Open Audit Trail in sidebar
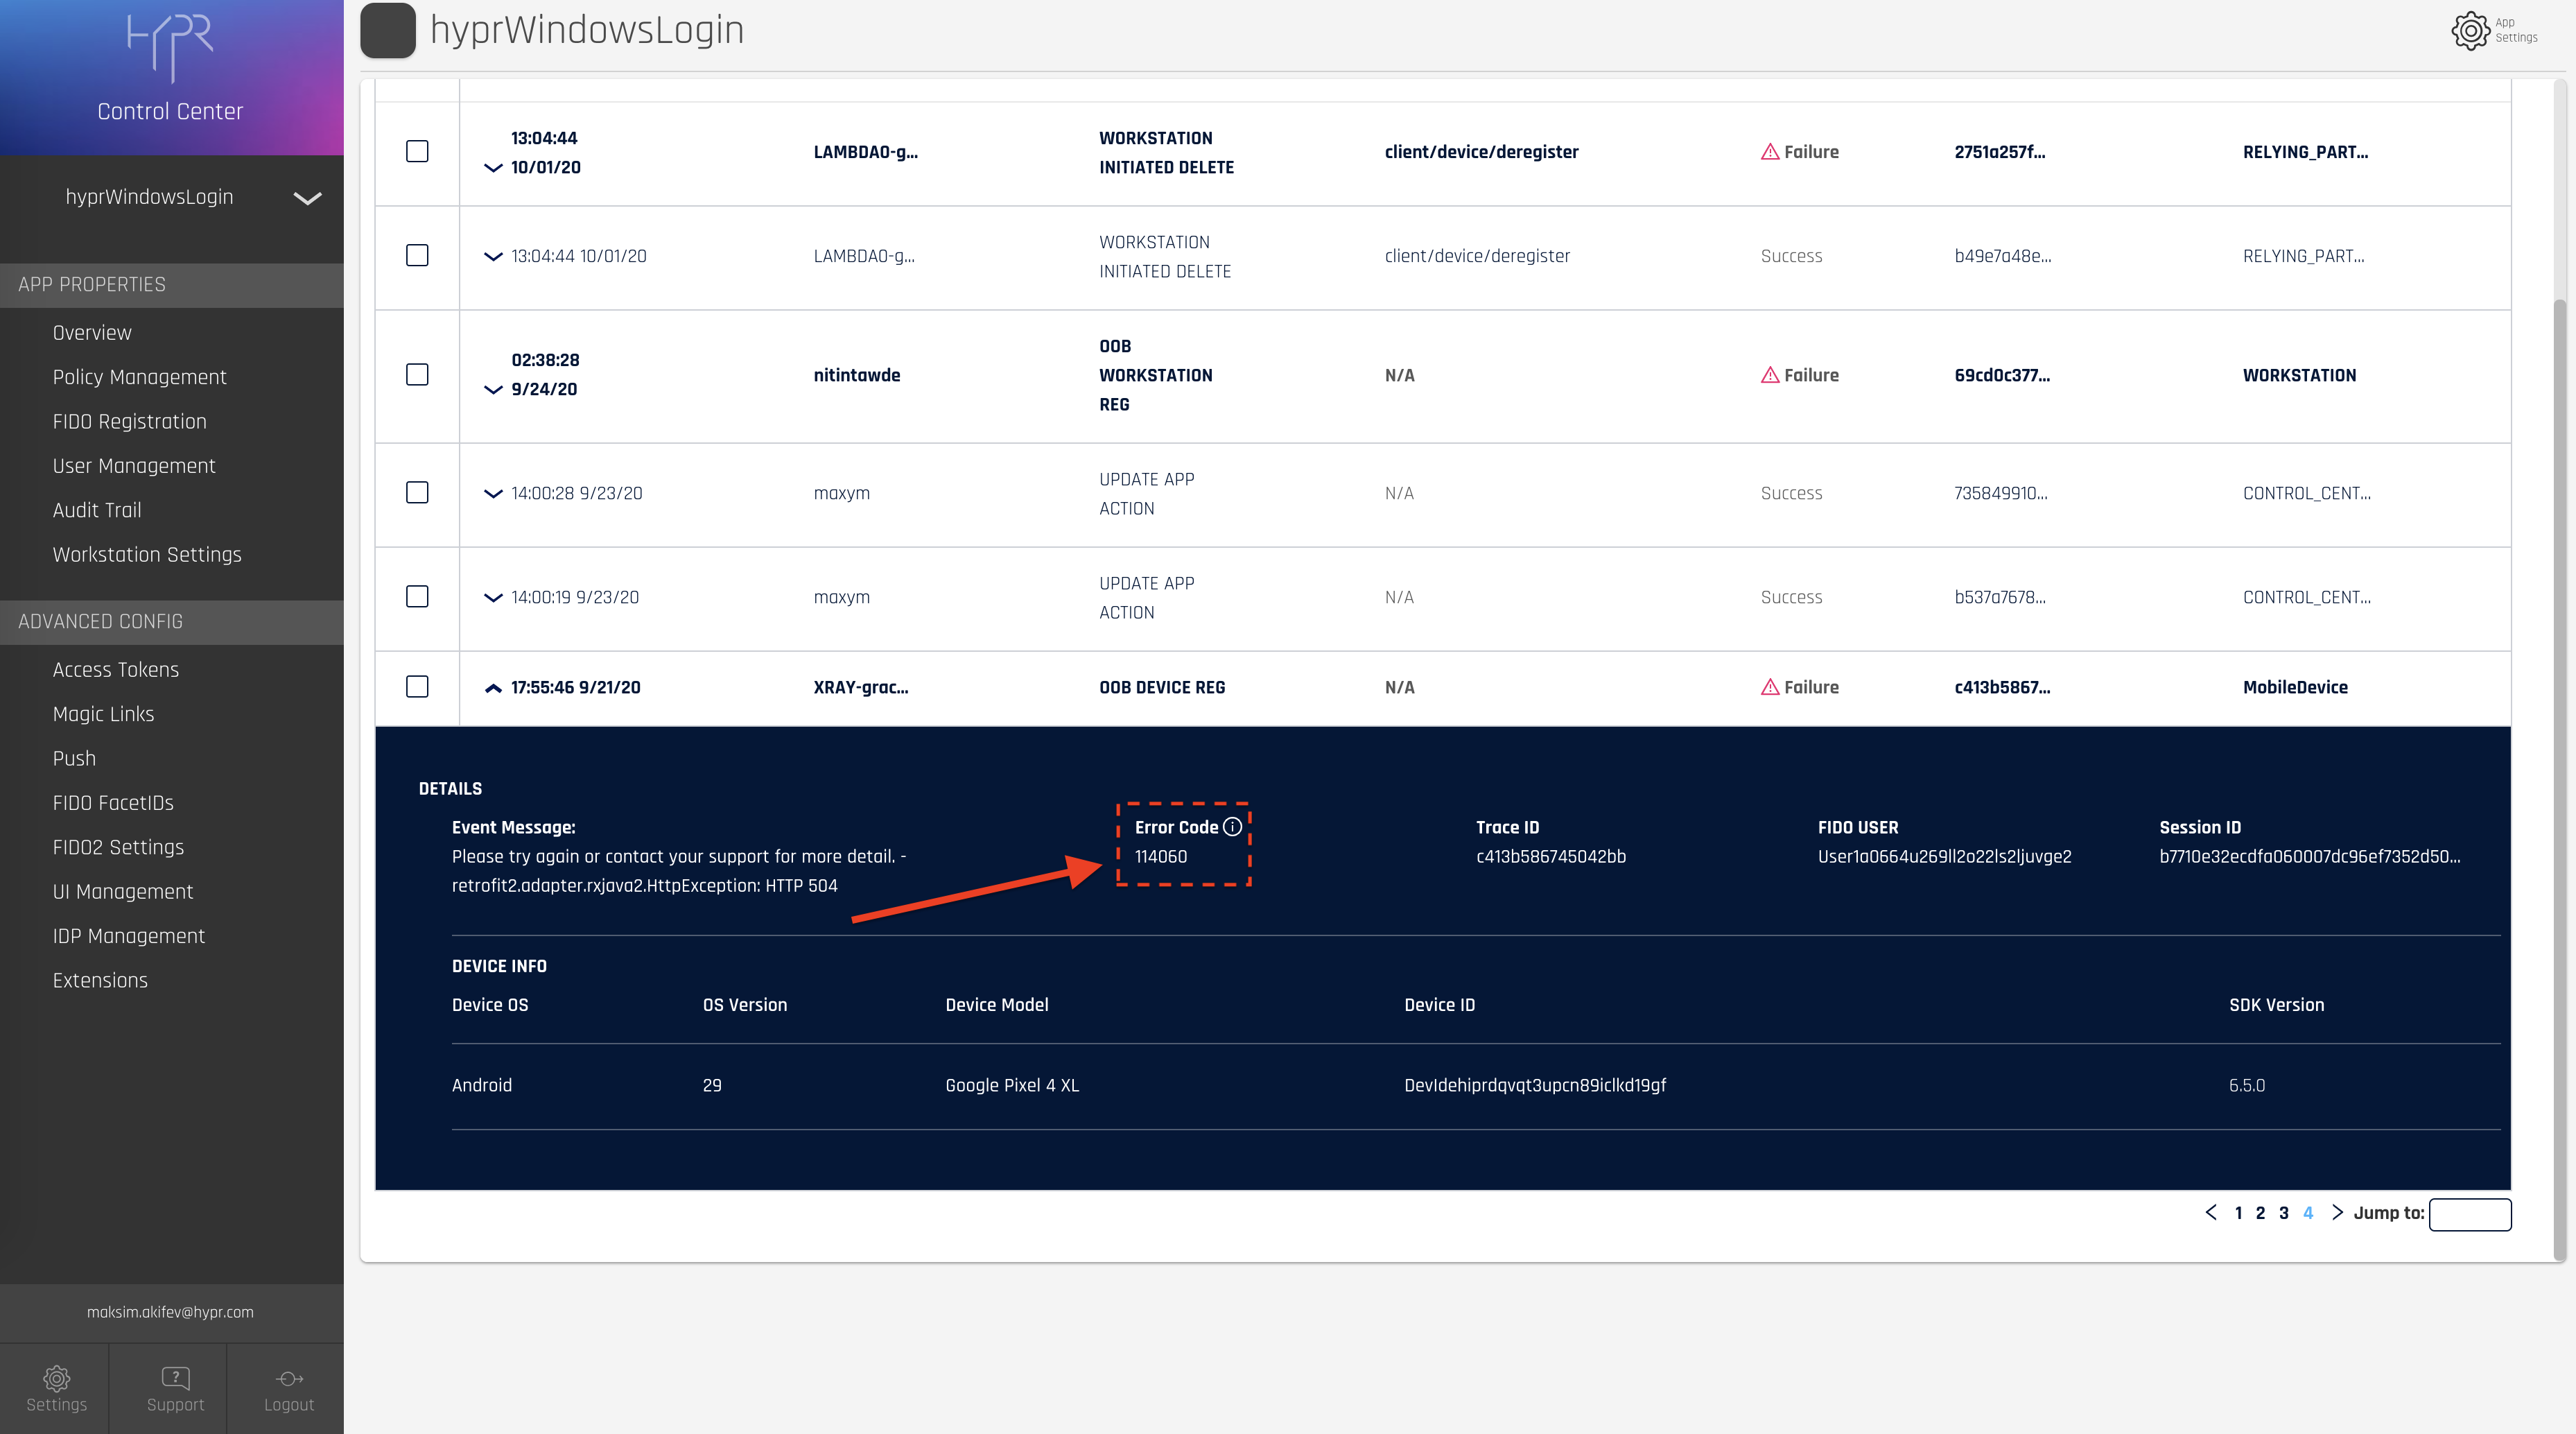Screen dimensions: 2576x1434 click(x=97, y=510)
